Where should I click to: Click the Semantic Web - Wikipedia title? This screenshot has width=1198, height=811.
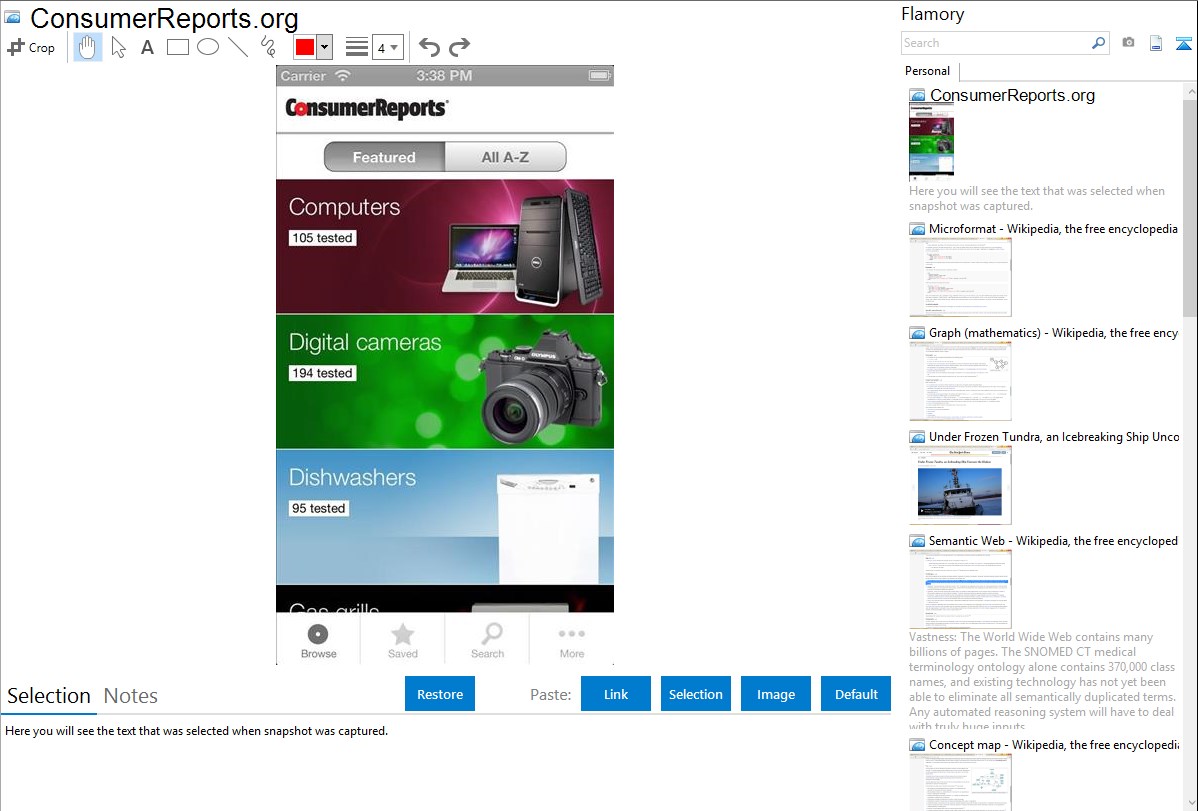(x=1053, y=540)
